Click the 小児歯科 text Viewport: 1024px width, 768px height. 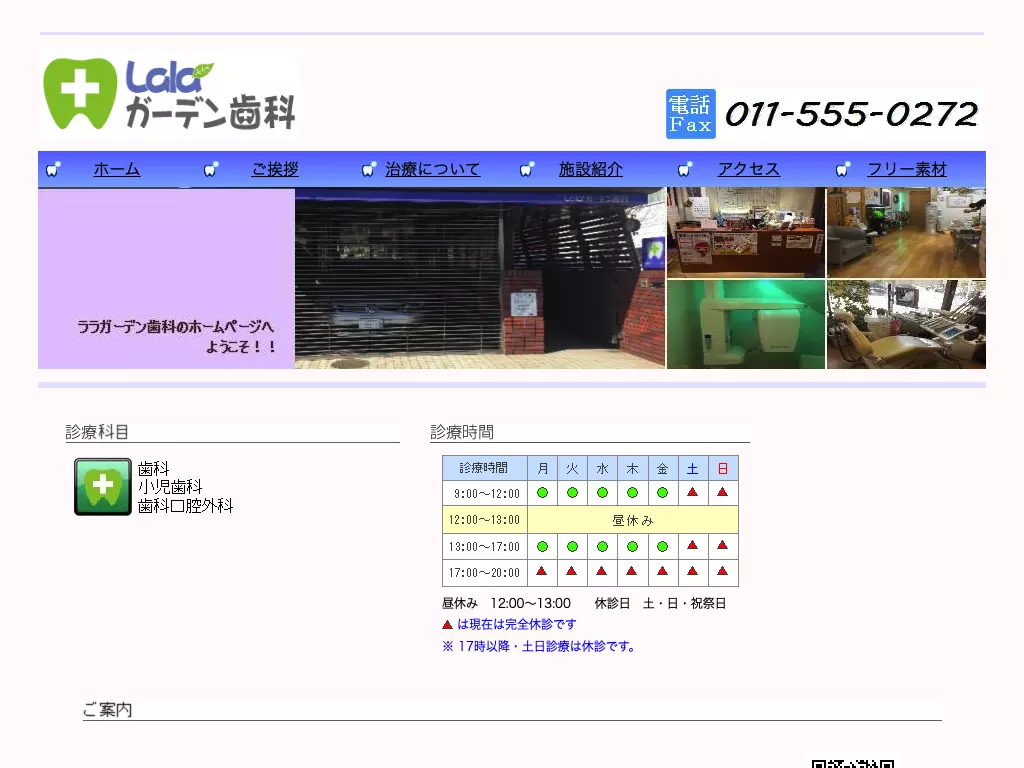pyautogui.click(x=170, y=487)
